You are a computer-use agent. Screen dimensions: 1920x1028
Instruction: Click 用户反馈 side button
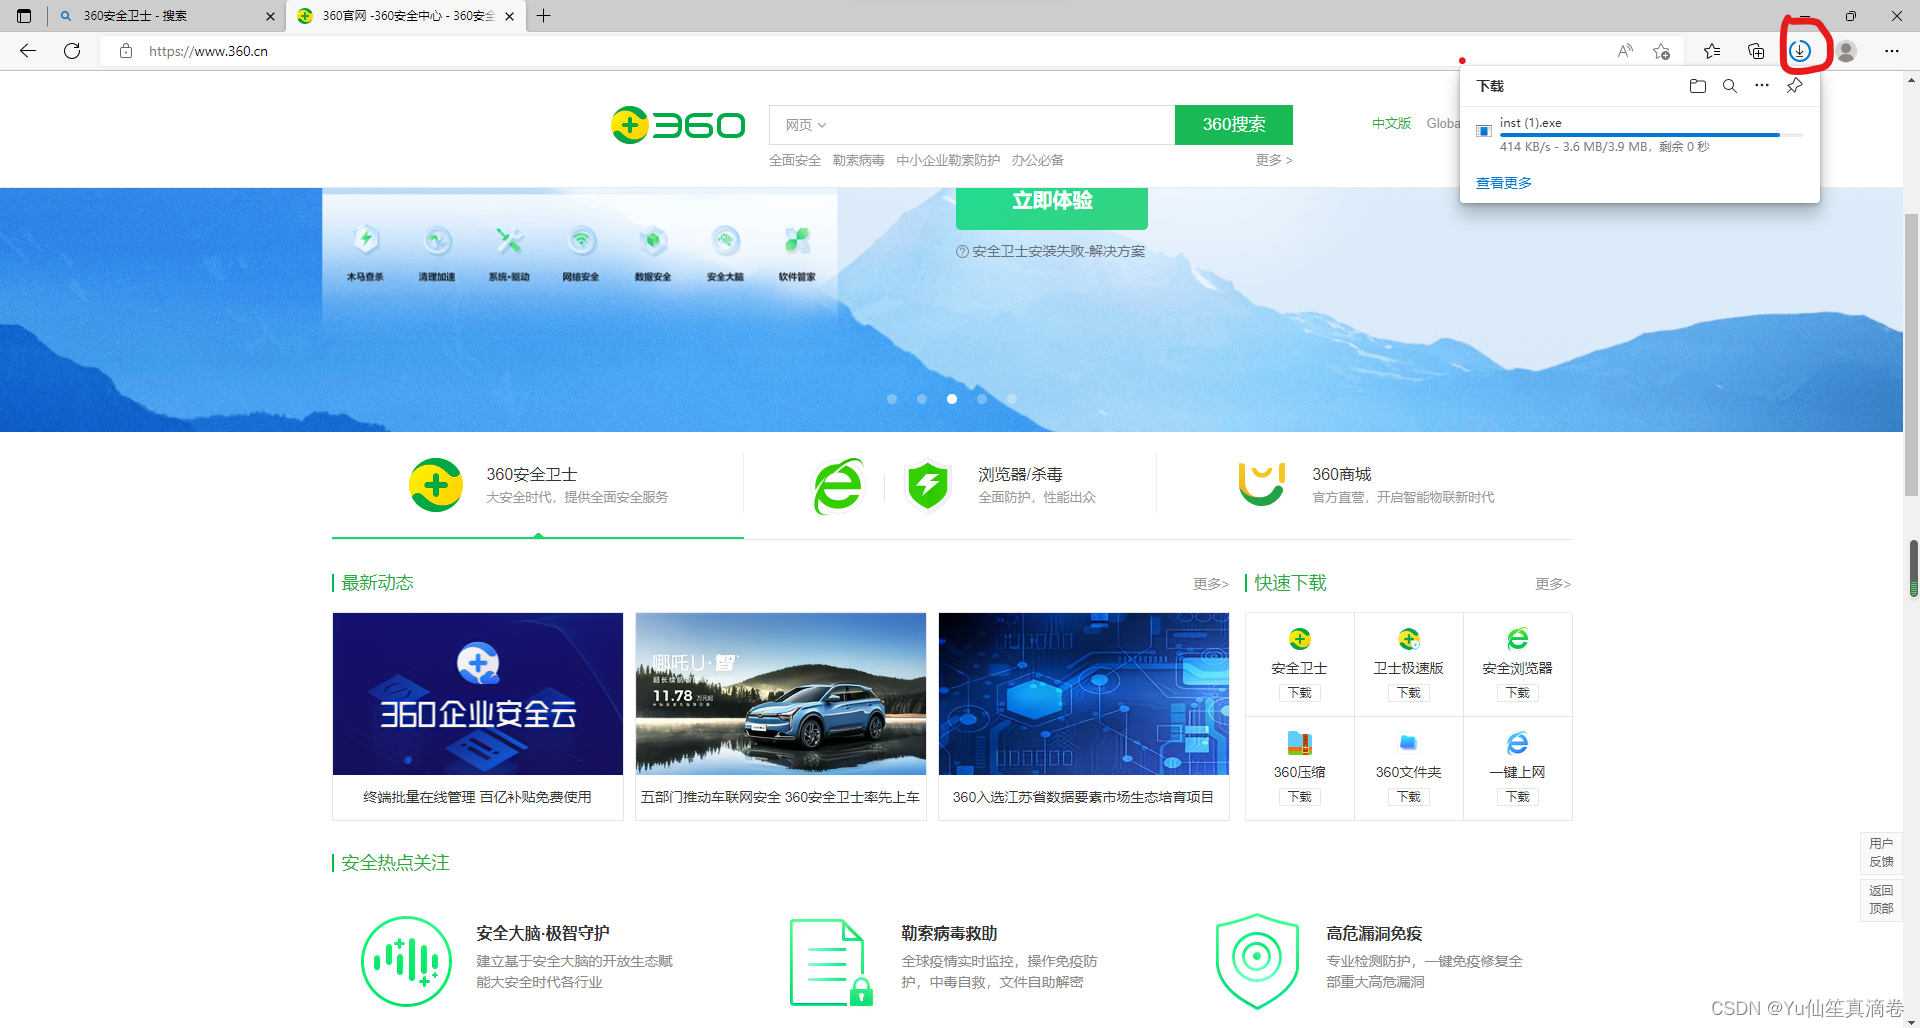(x=1881, y=852)
